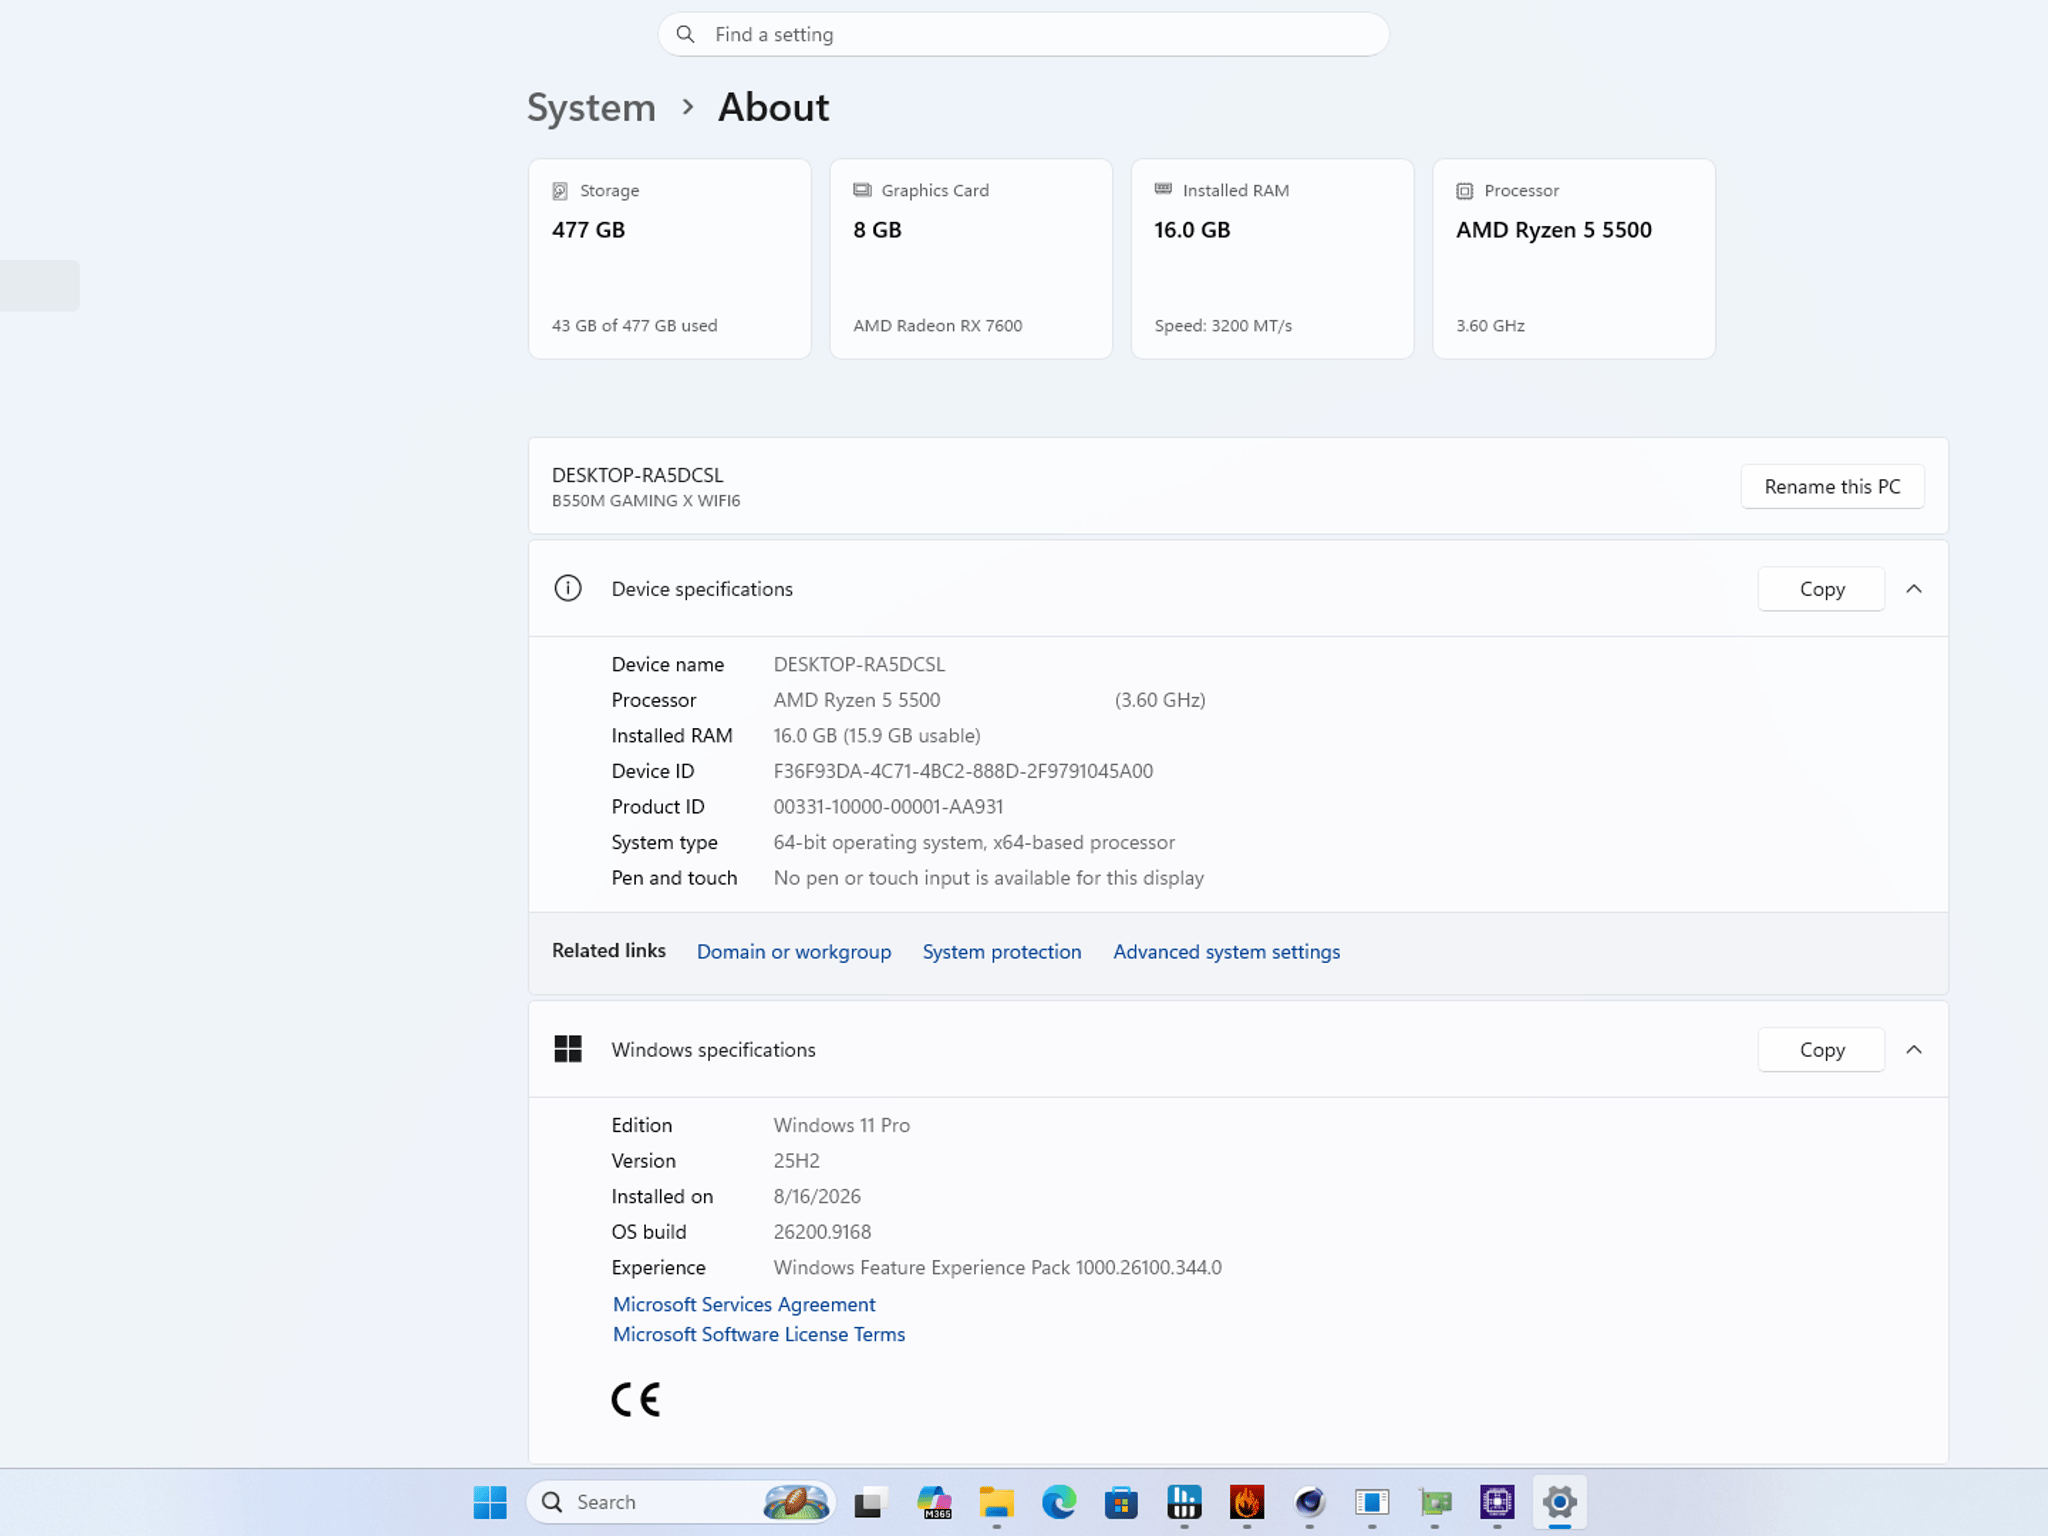Open File Explorer from the taskbar

coord(996,1502)
